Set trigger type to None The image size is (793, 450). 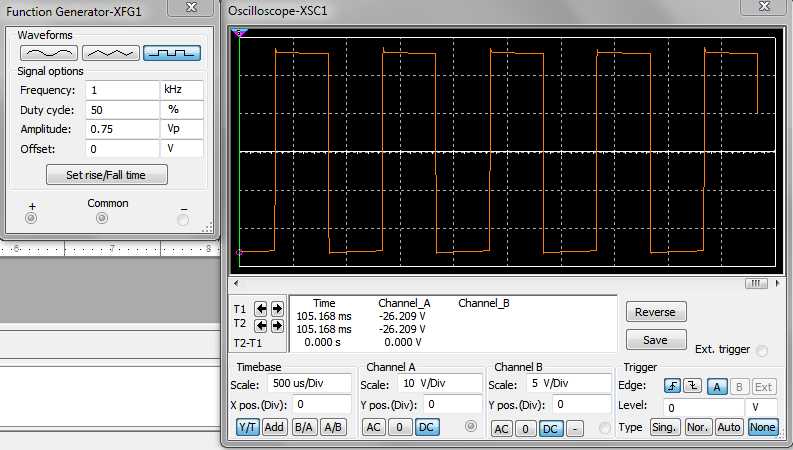(x=762, y=427)
